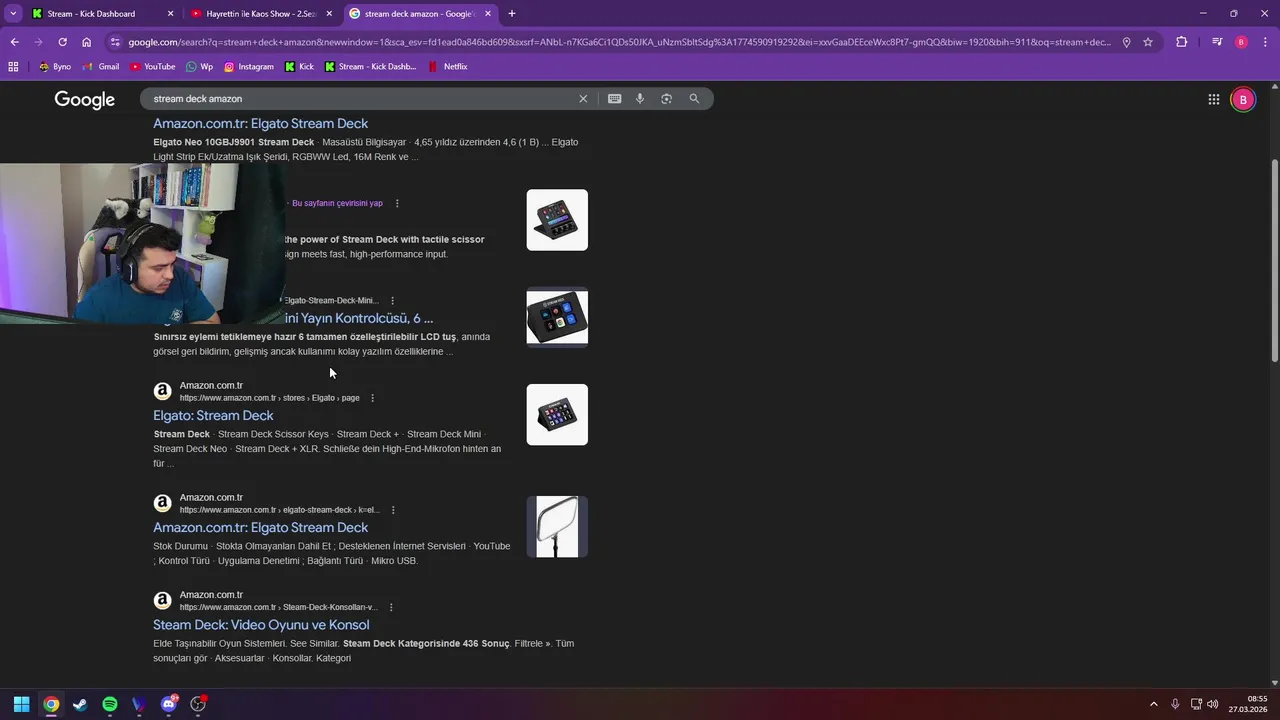Bookmark this page with the star

click(x=1148, y=42)
